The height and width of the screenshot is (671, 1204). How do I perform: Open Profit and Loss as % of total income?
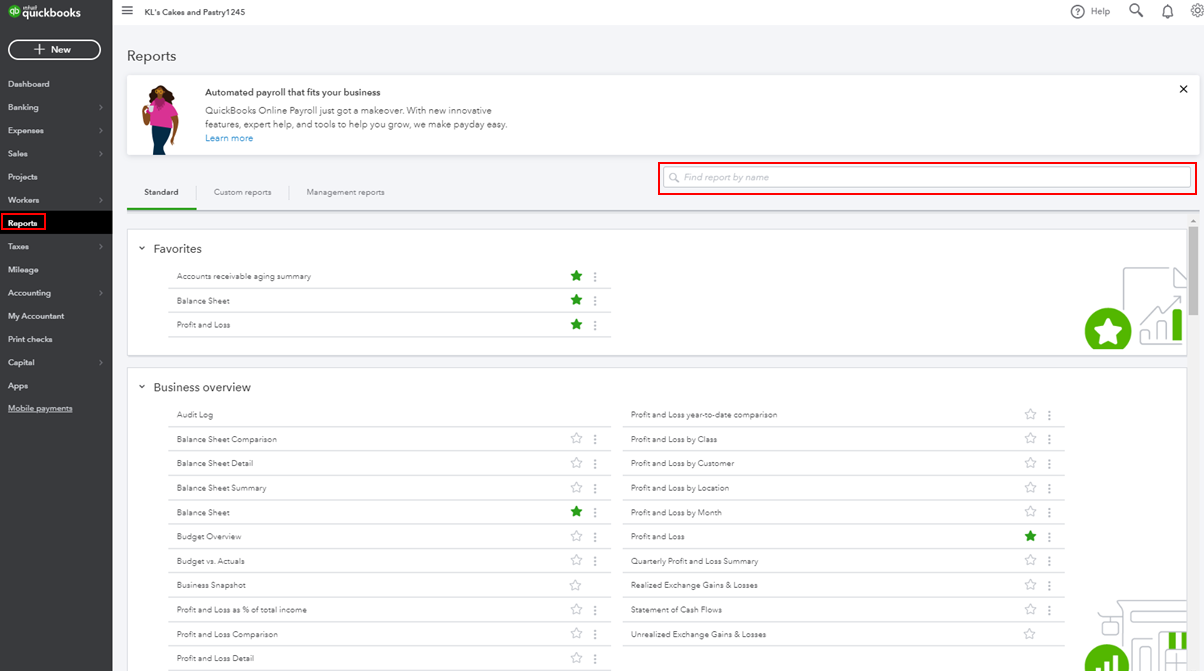click(x=242, y=610)
